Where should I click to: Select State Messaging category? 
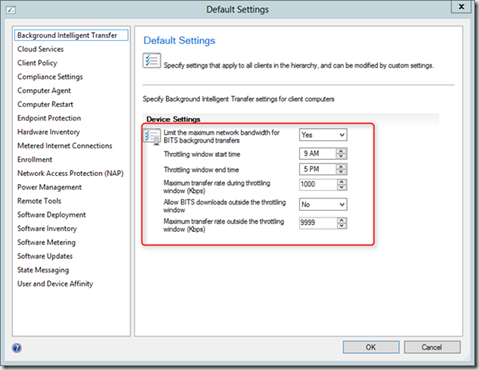click(43, 270)
